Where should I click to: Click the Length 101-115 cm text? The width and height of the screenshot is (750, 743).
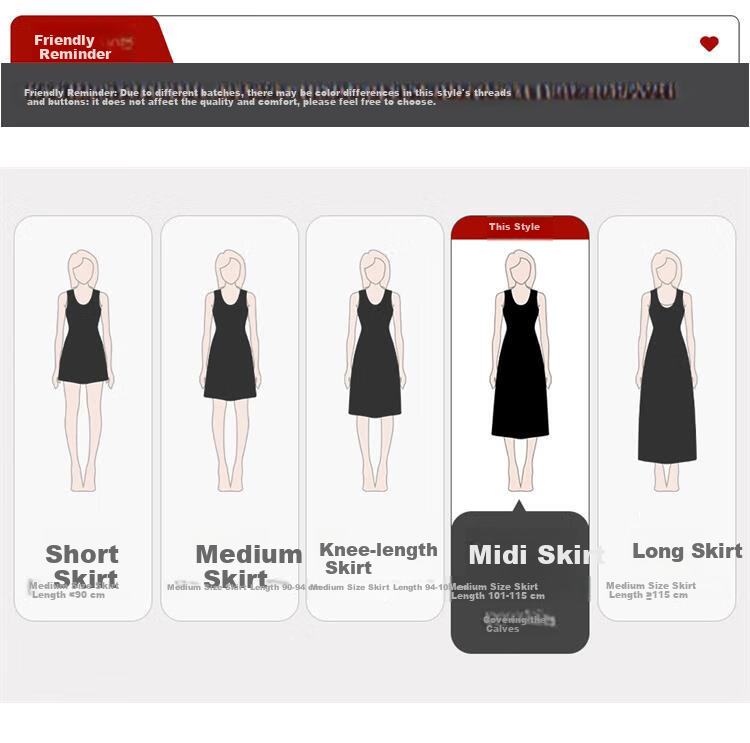click(498, 596)
